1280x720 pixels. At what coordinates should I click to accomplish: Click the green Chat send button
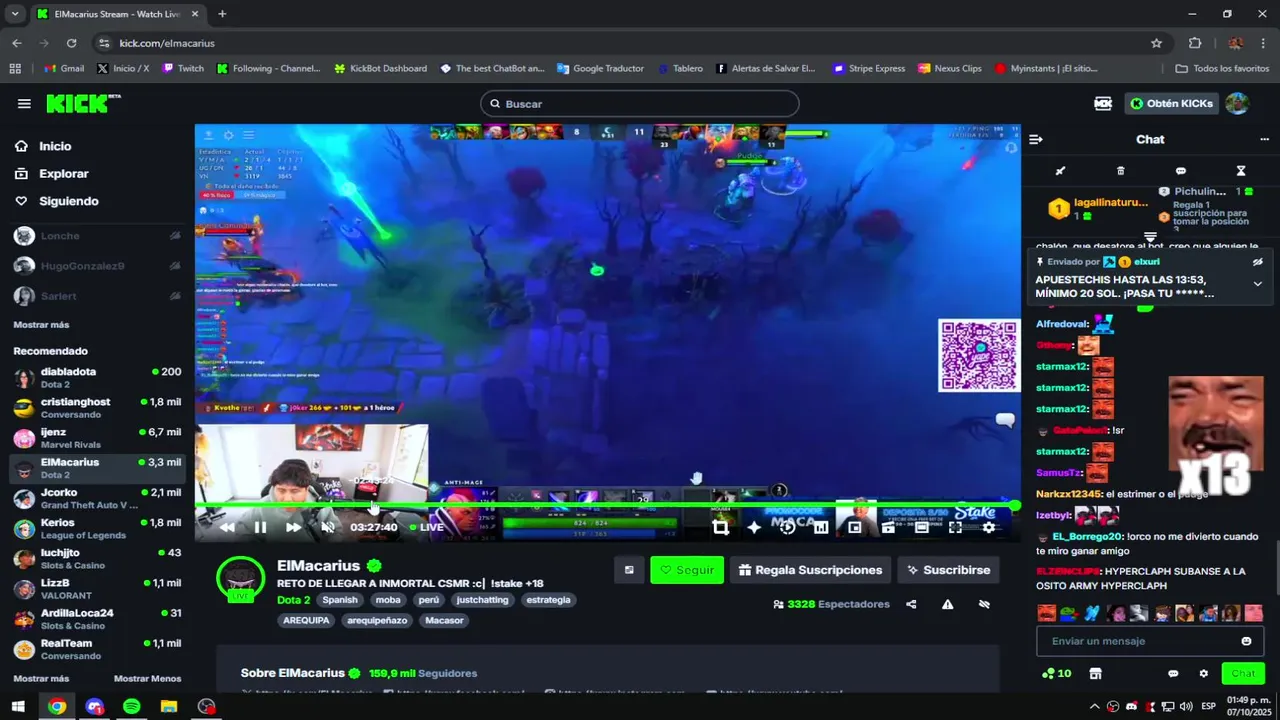(x=1243, y=673)
